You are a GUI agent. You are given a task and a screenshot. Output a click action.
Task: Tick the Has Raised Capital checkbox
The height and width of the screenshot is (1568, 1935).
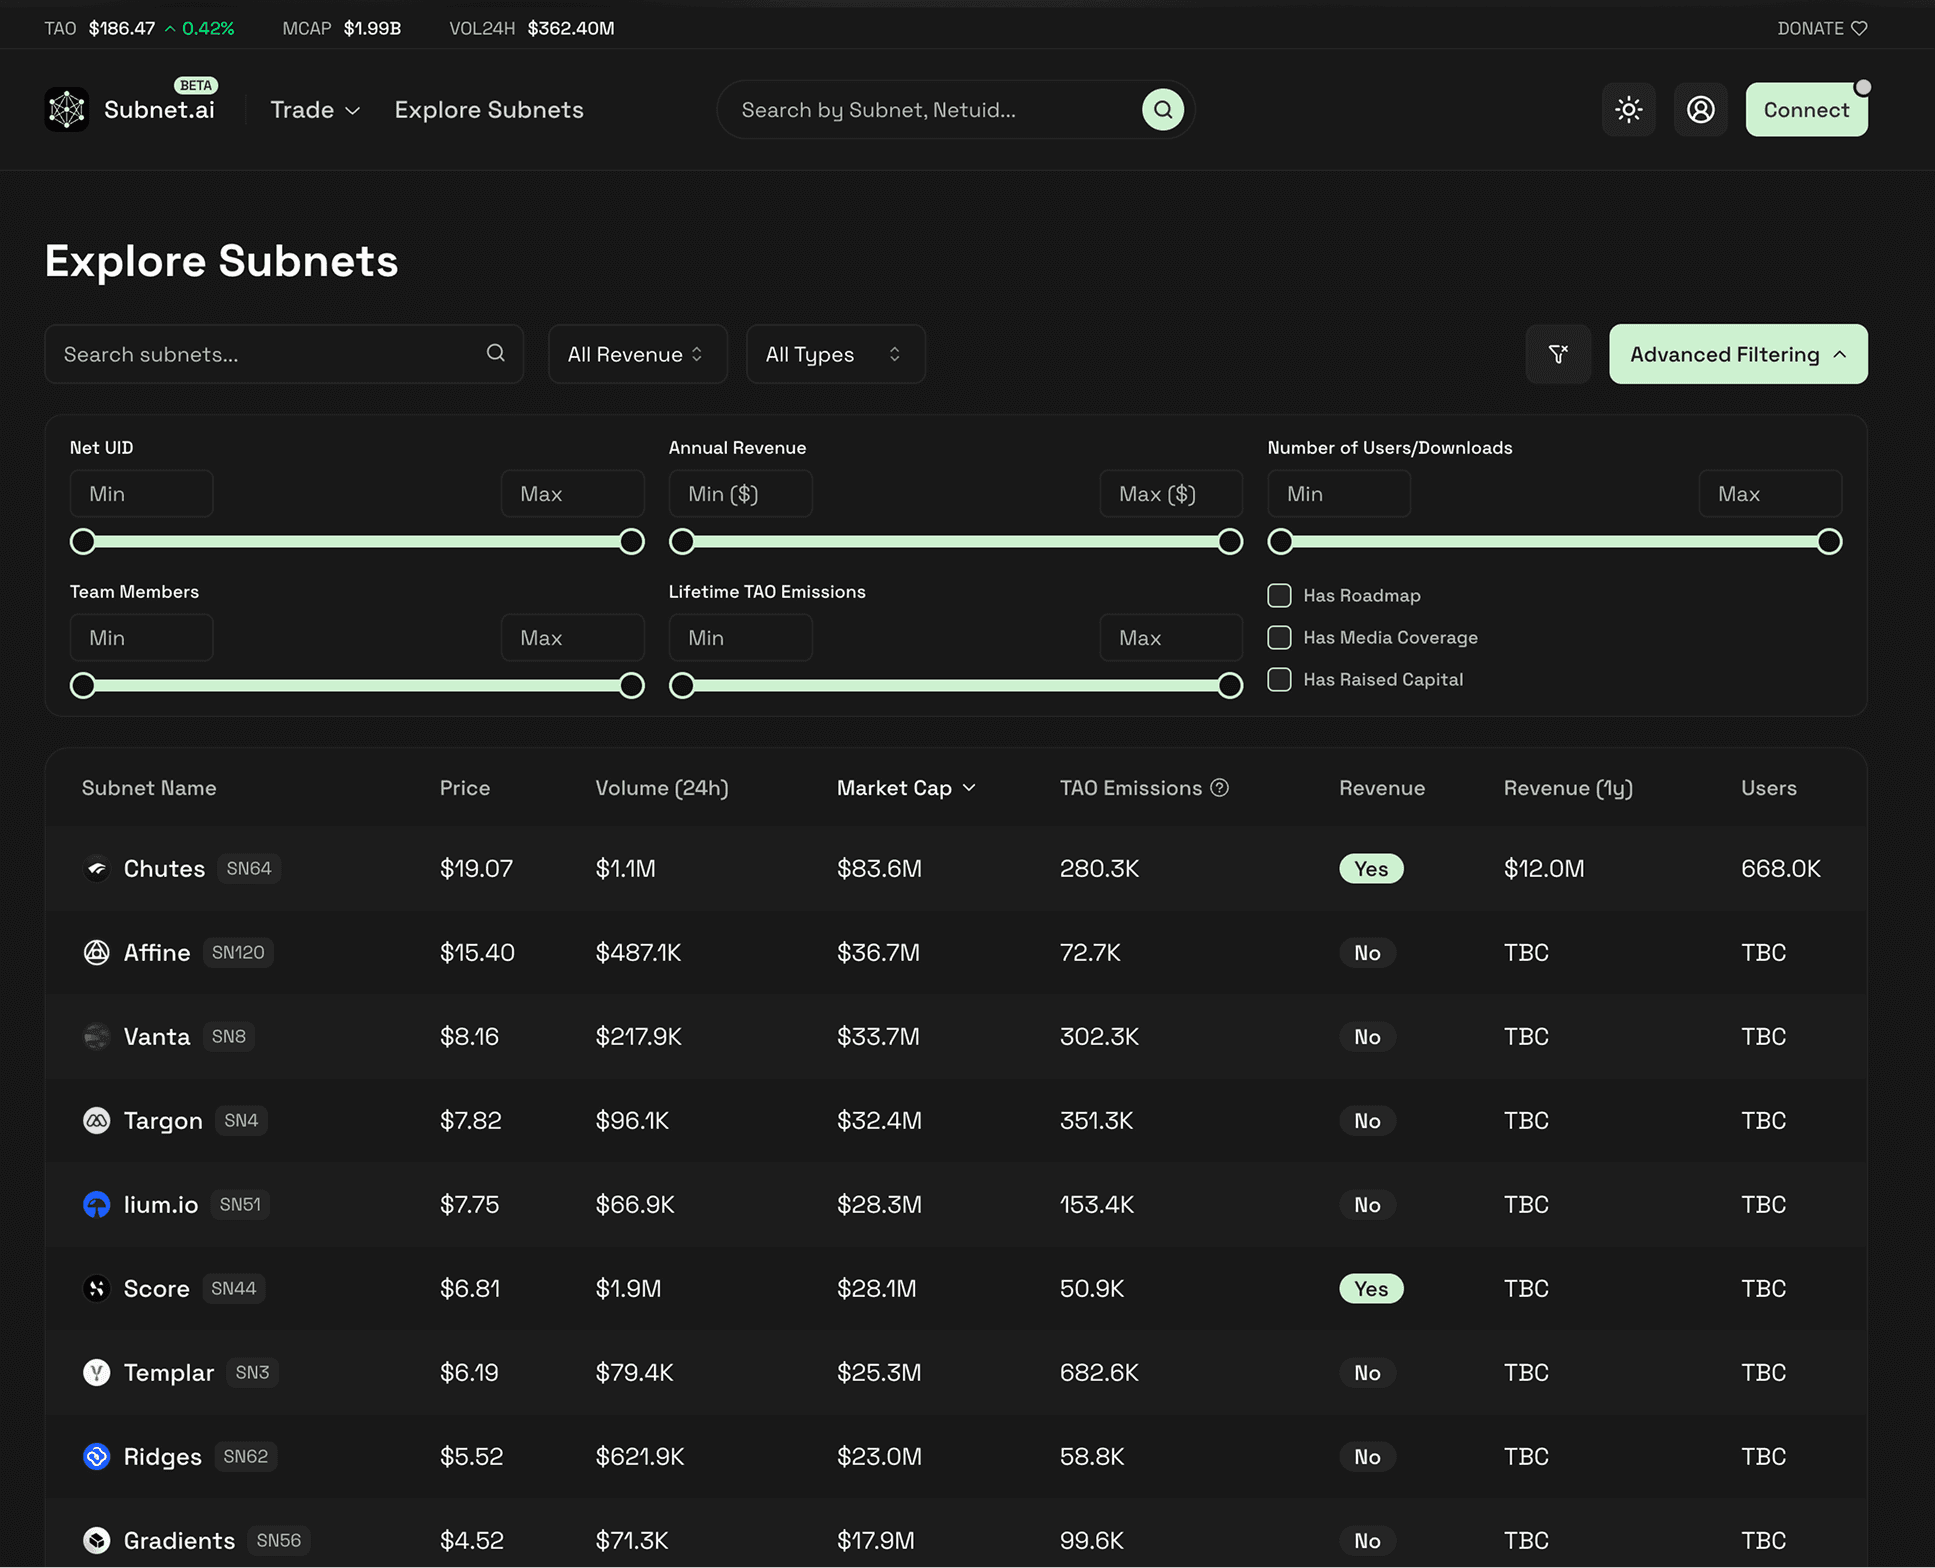(x=1279, y=680)
